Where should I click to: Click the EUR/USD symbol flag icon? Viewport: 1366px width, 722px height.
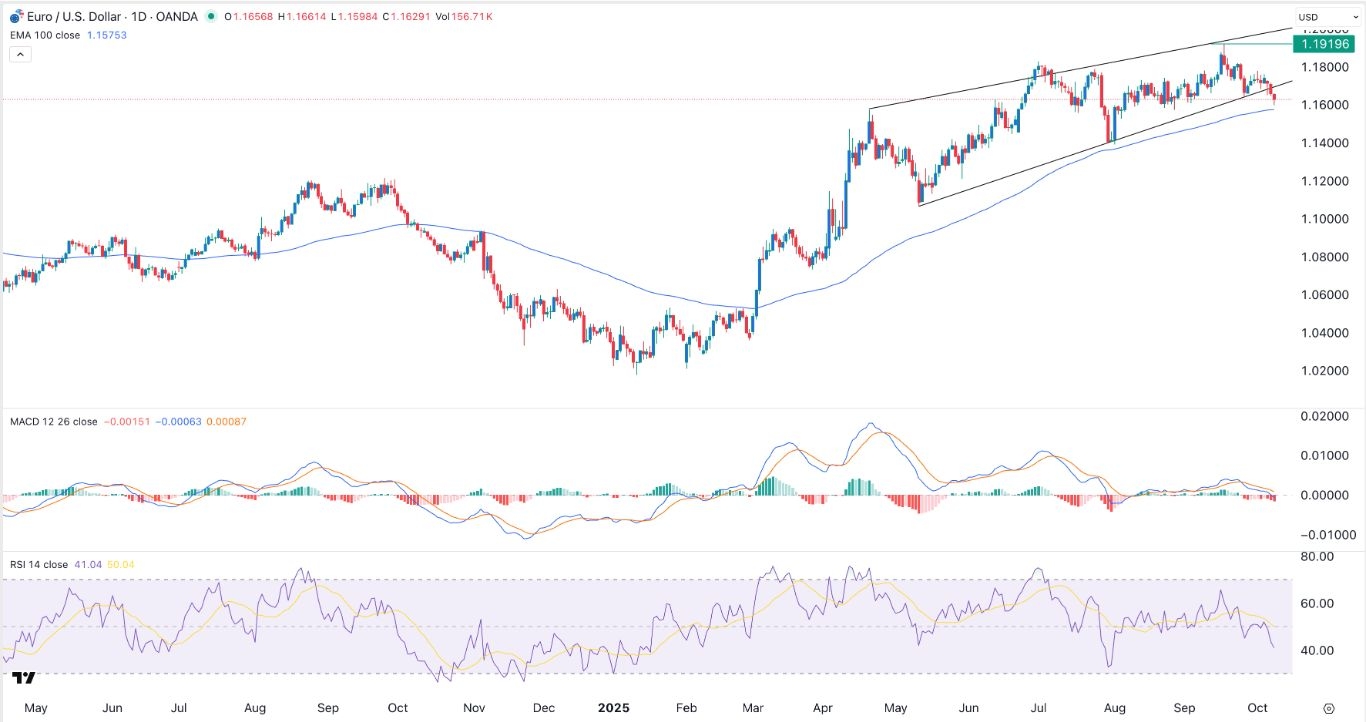click(14, 16)
